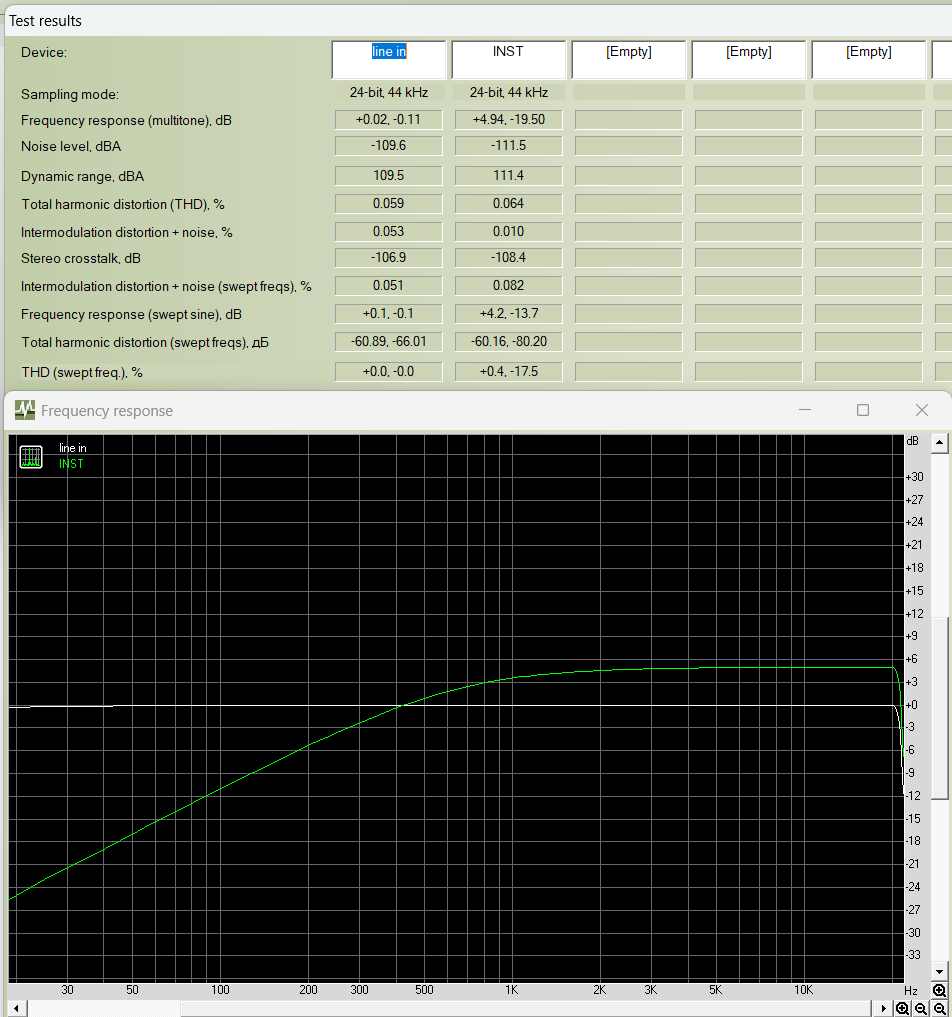Click the green INST legend label on graph
The image size is (952, 1017).
tap(71, 464)
